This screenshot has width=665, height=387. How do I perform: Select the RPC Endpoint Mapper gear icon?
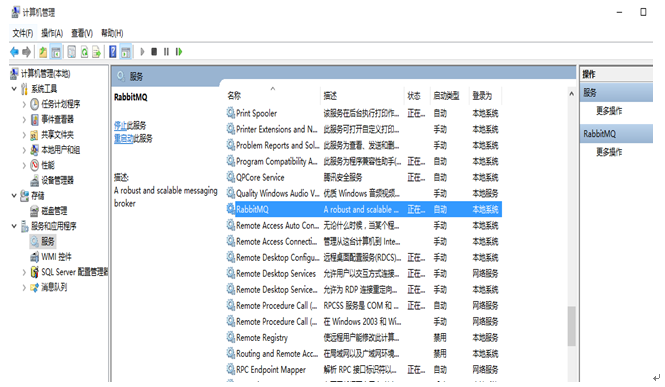231,369
